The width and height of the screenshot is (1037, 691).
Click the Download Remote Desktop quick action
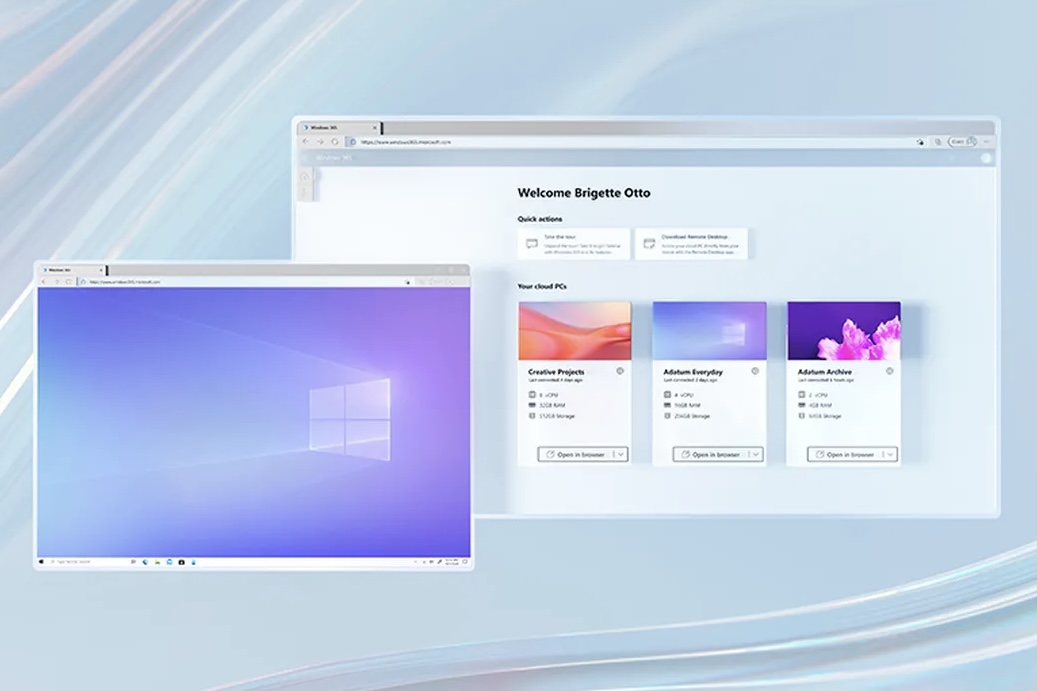pos(691,244)
